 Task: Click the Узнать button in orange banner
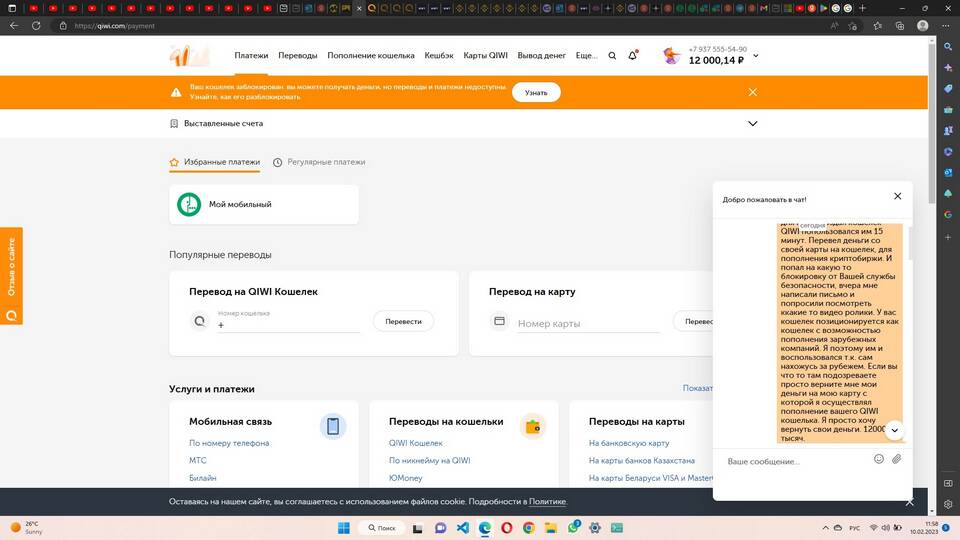click(536, 92)
